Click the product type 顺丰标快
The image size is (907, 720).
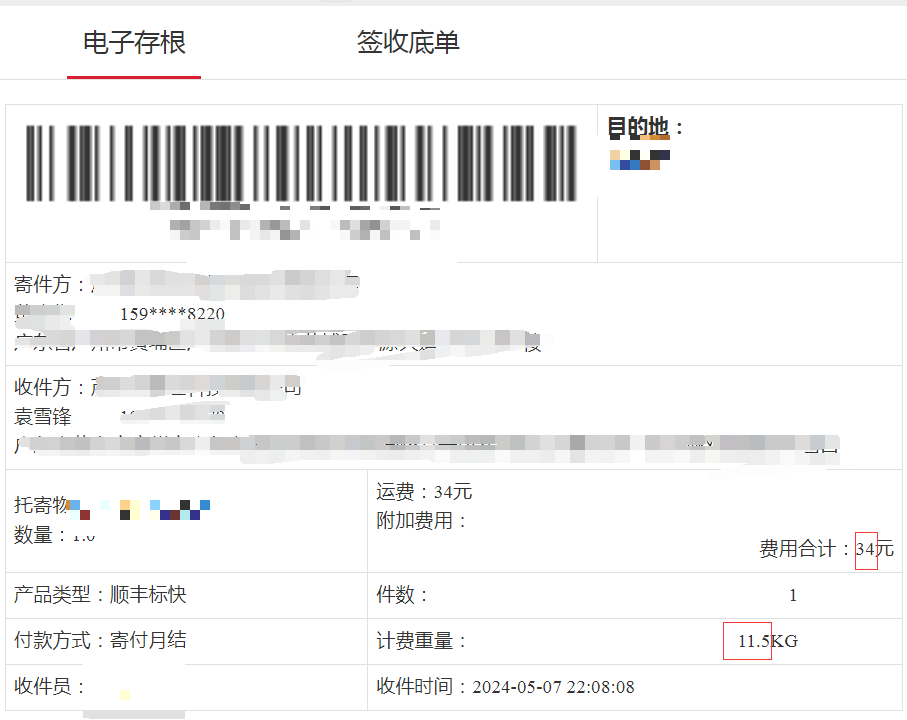point(148,595)
